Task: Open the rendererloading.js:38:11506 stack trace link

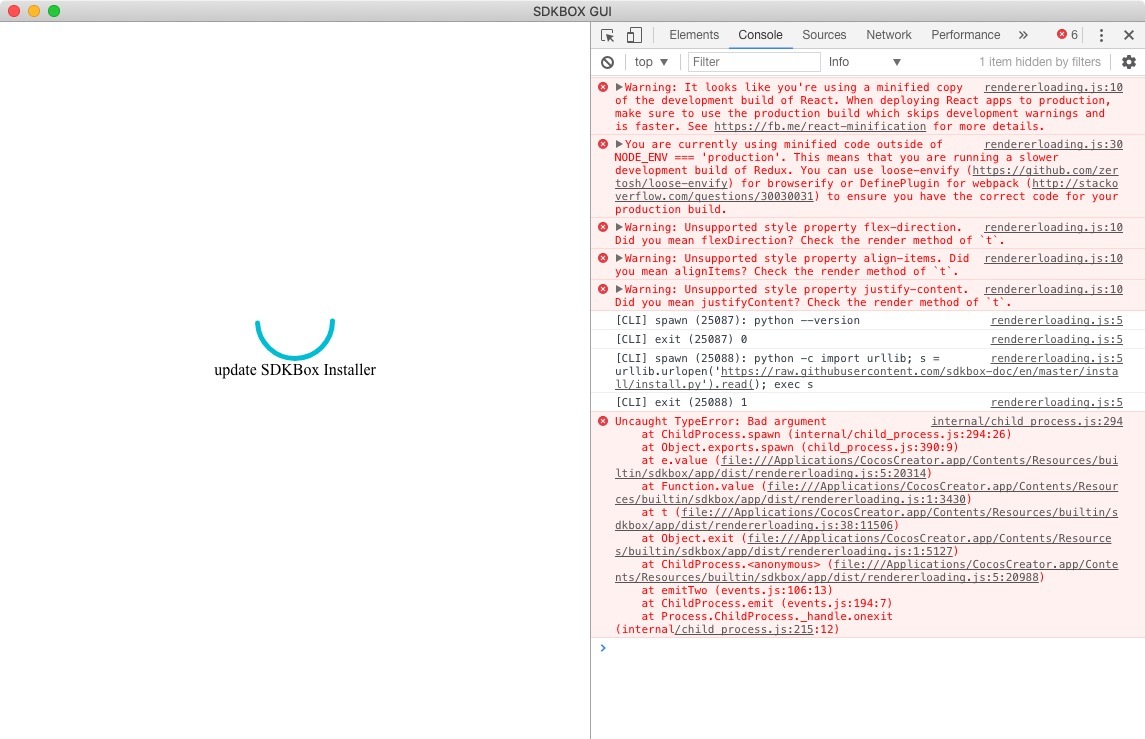Action: pos(754,526)
